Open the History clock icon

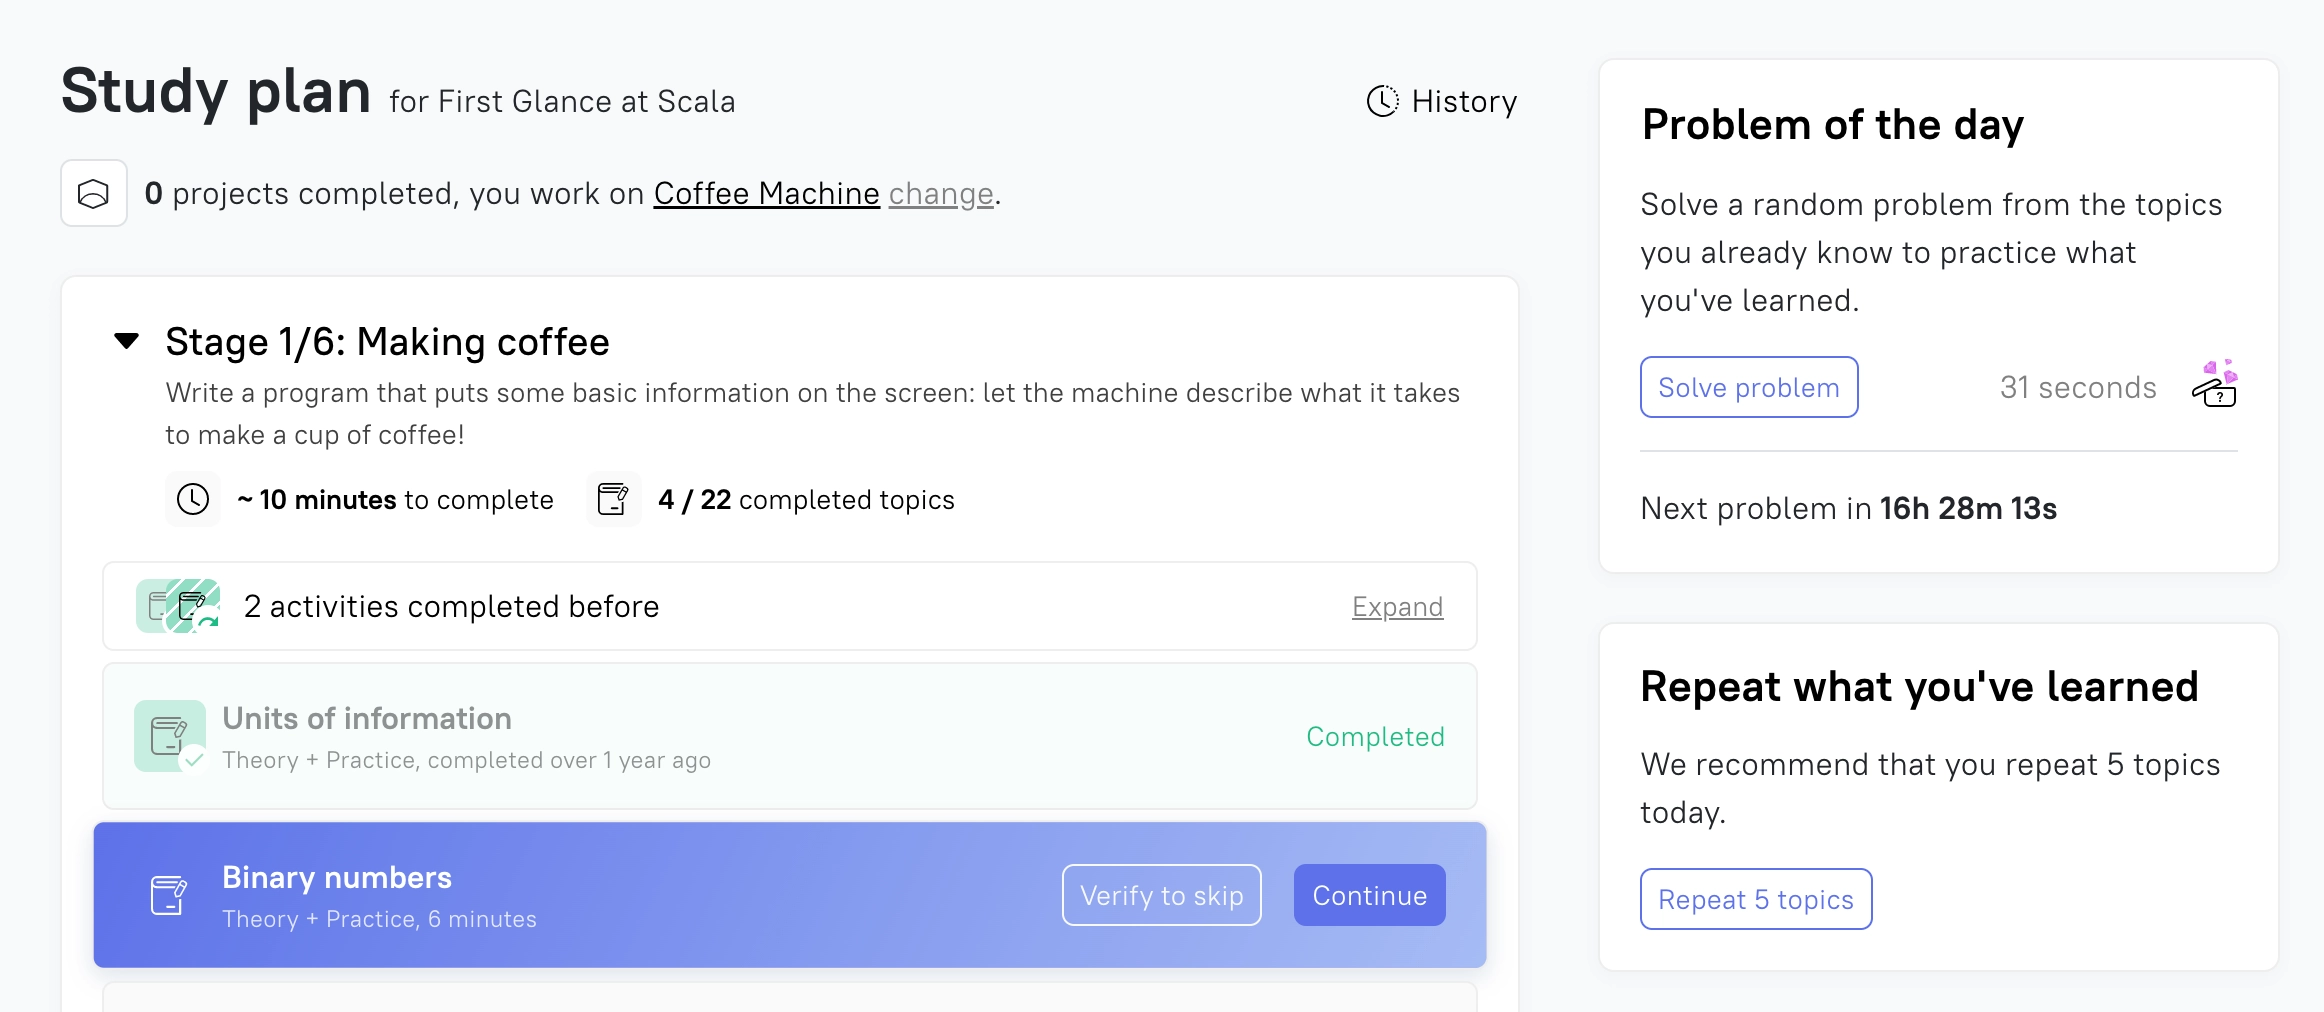[1382, 101]
